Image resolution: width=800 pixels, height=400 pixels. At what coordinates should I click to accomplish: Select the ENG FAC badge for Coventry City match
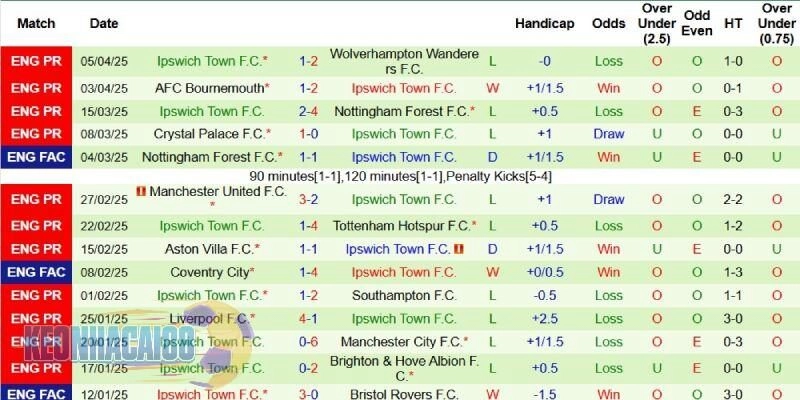36,272
